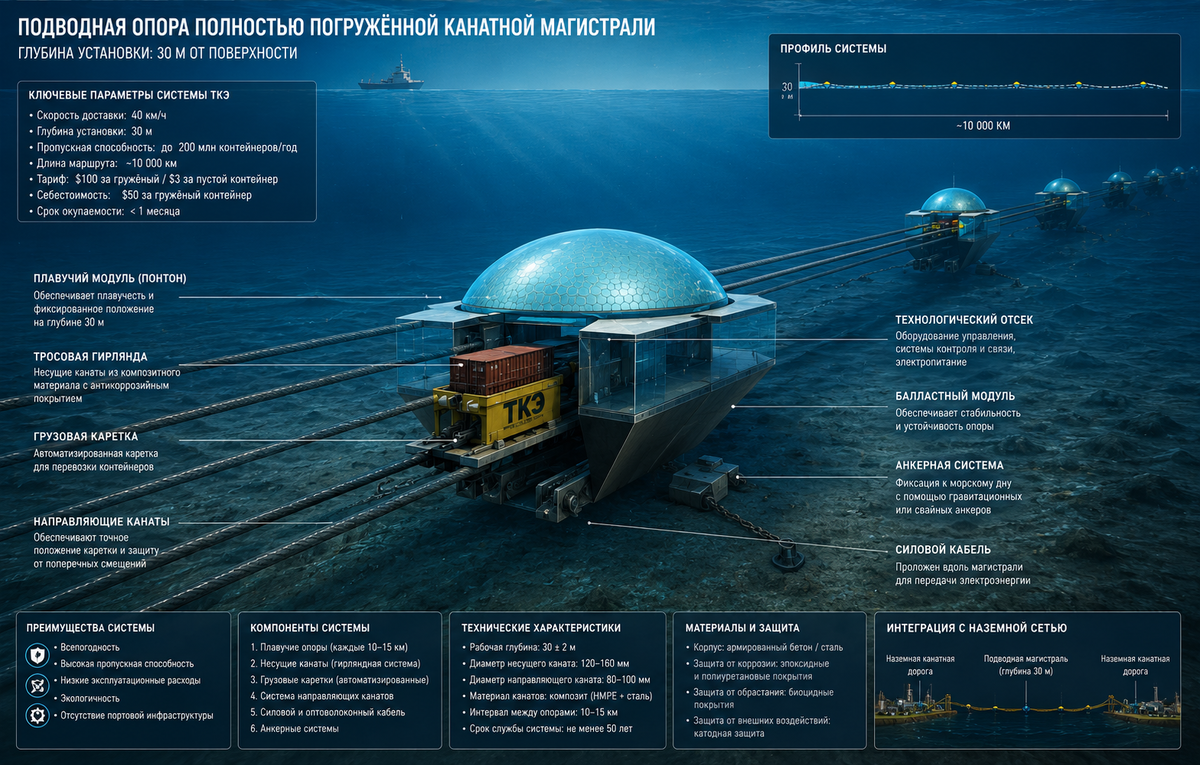Click list item 6. Анкерные системы

coord(294,729)
